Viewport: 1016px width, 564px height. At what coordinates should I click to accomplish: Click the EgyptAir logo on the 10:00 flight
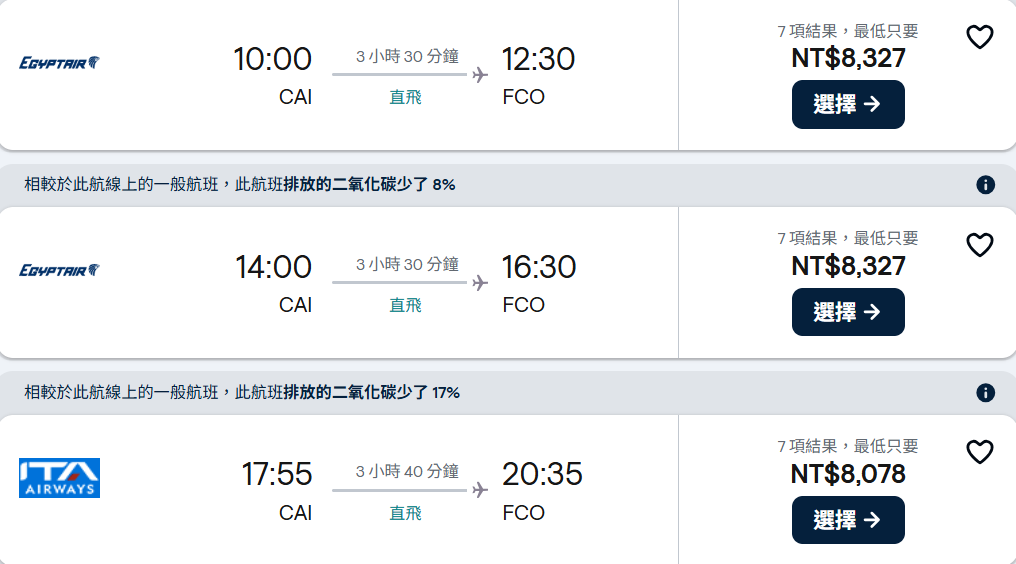tap(60, 63)
